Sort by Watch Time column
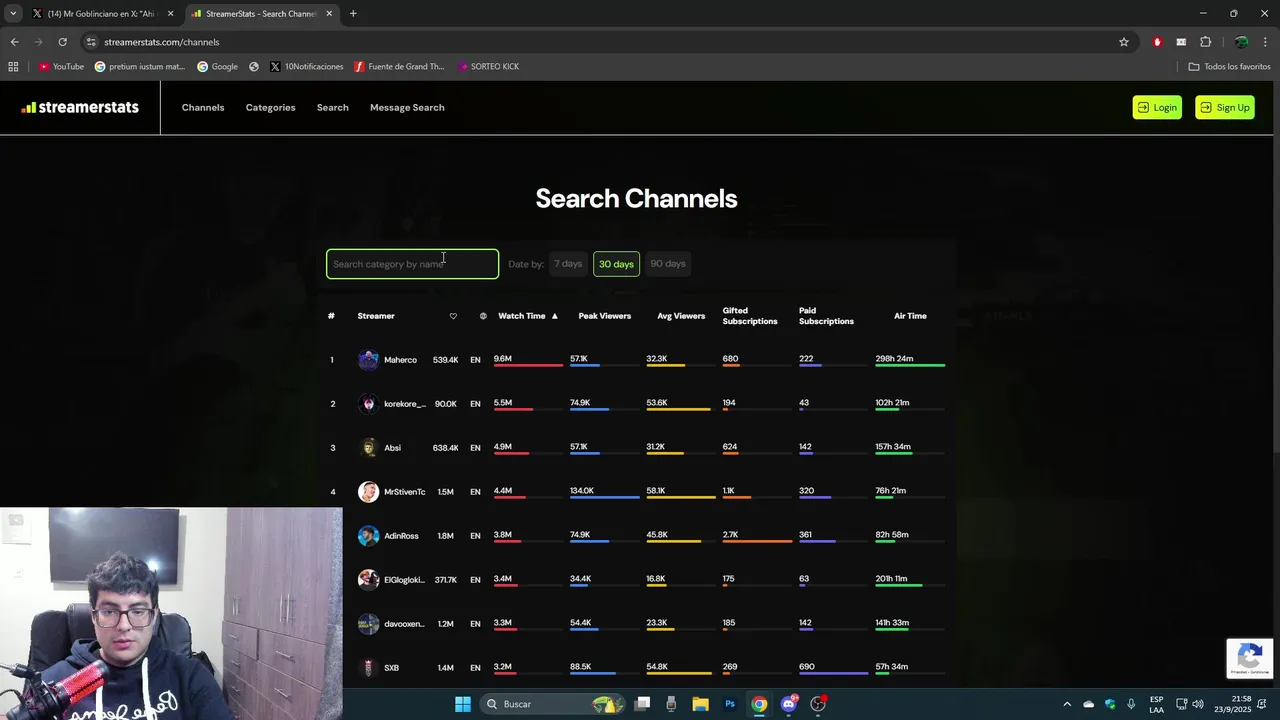This screenshot has width=1280, height=720. (528, 316)
